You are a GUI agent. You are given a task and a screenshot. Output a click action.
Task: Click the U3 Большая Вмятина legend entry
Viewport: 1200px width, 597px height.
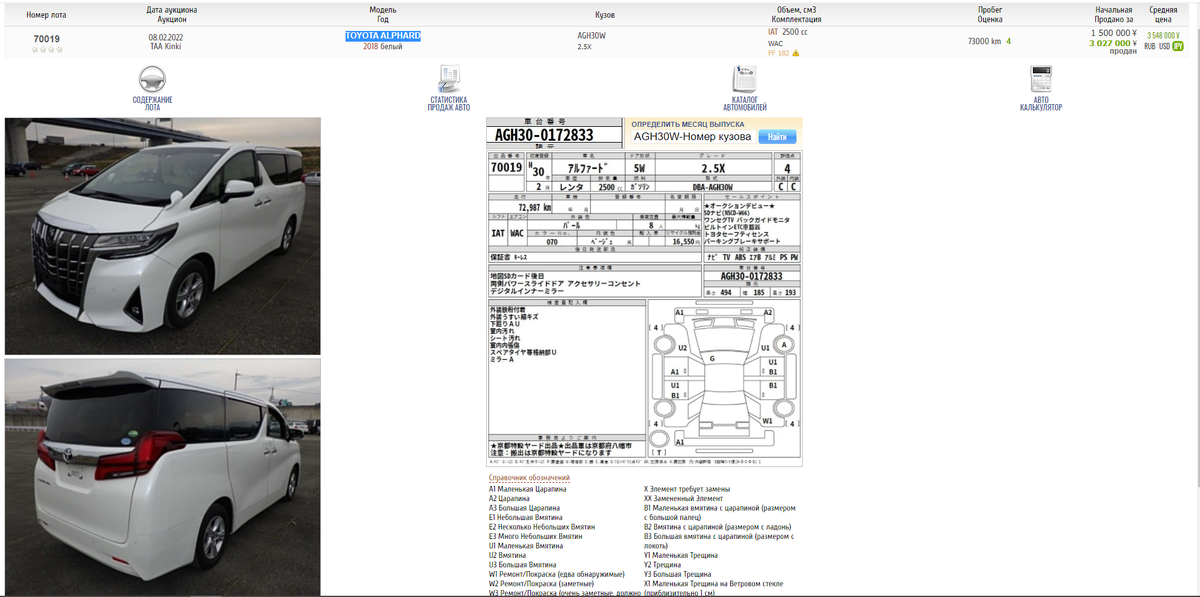(x=523, y=564)
